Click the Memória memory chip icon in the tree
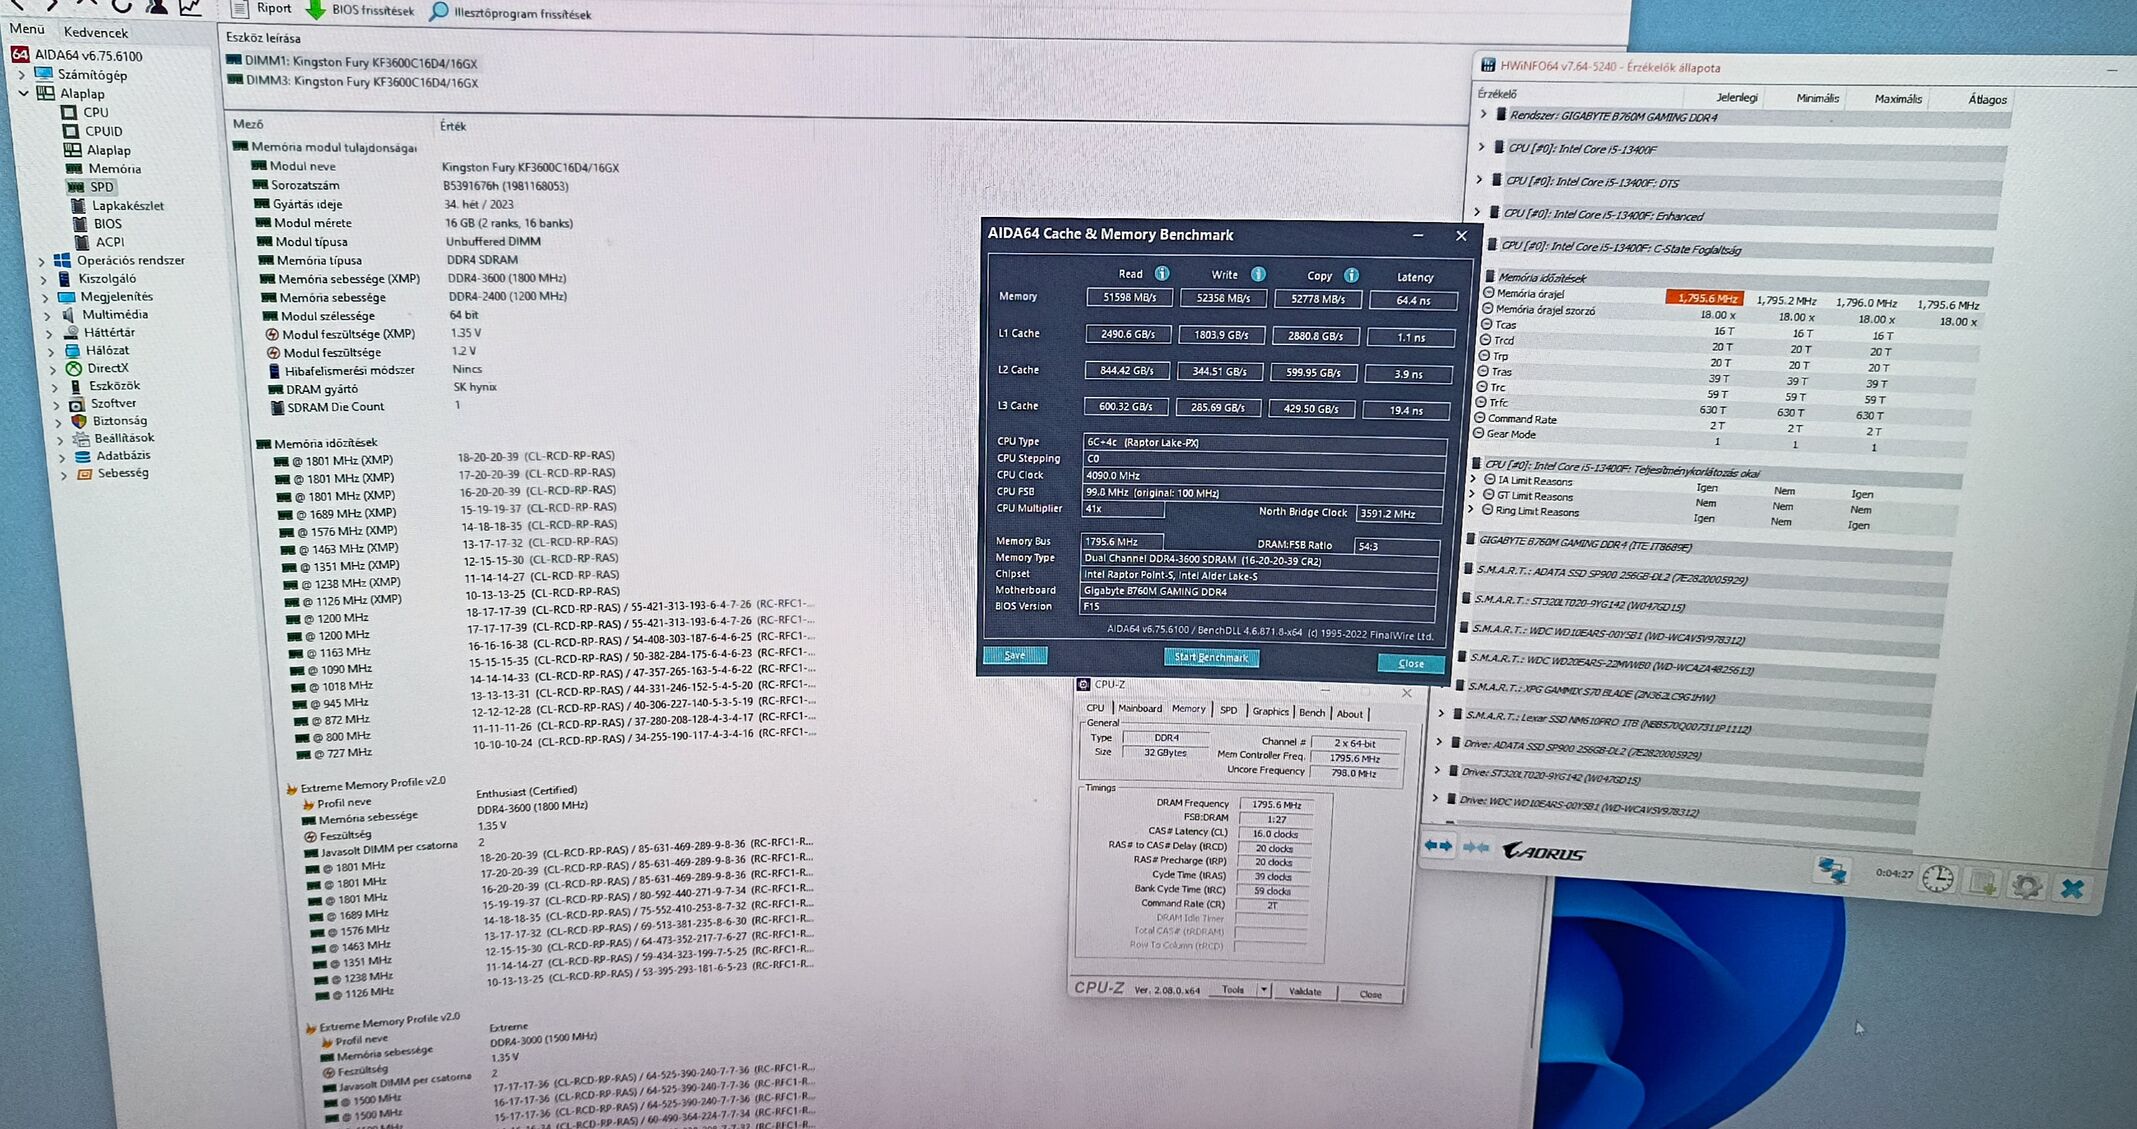 pyautogui.click(x=74, y=168)
